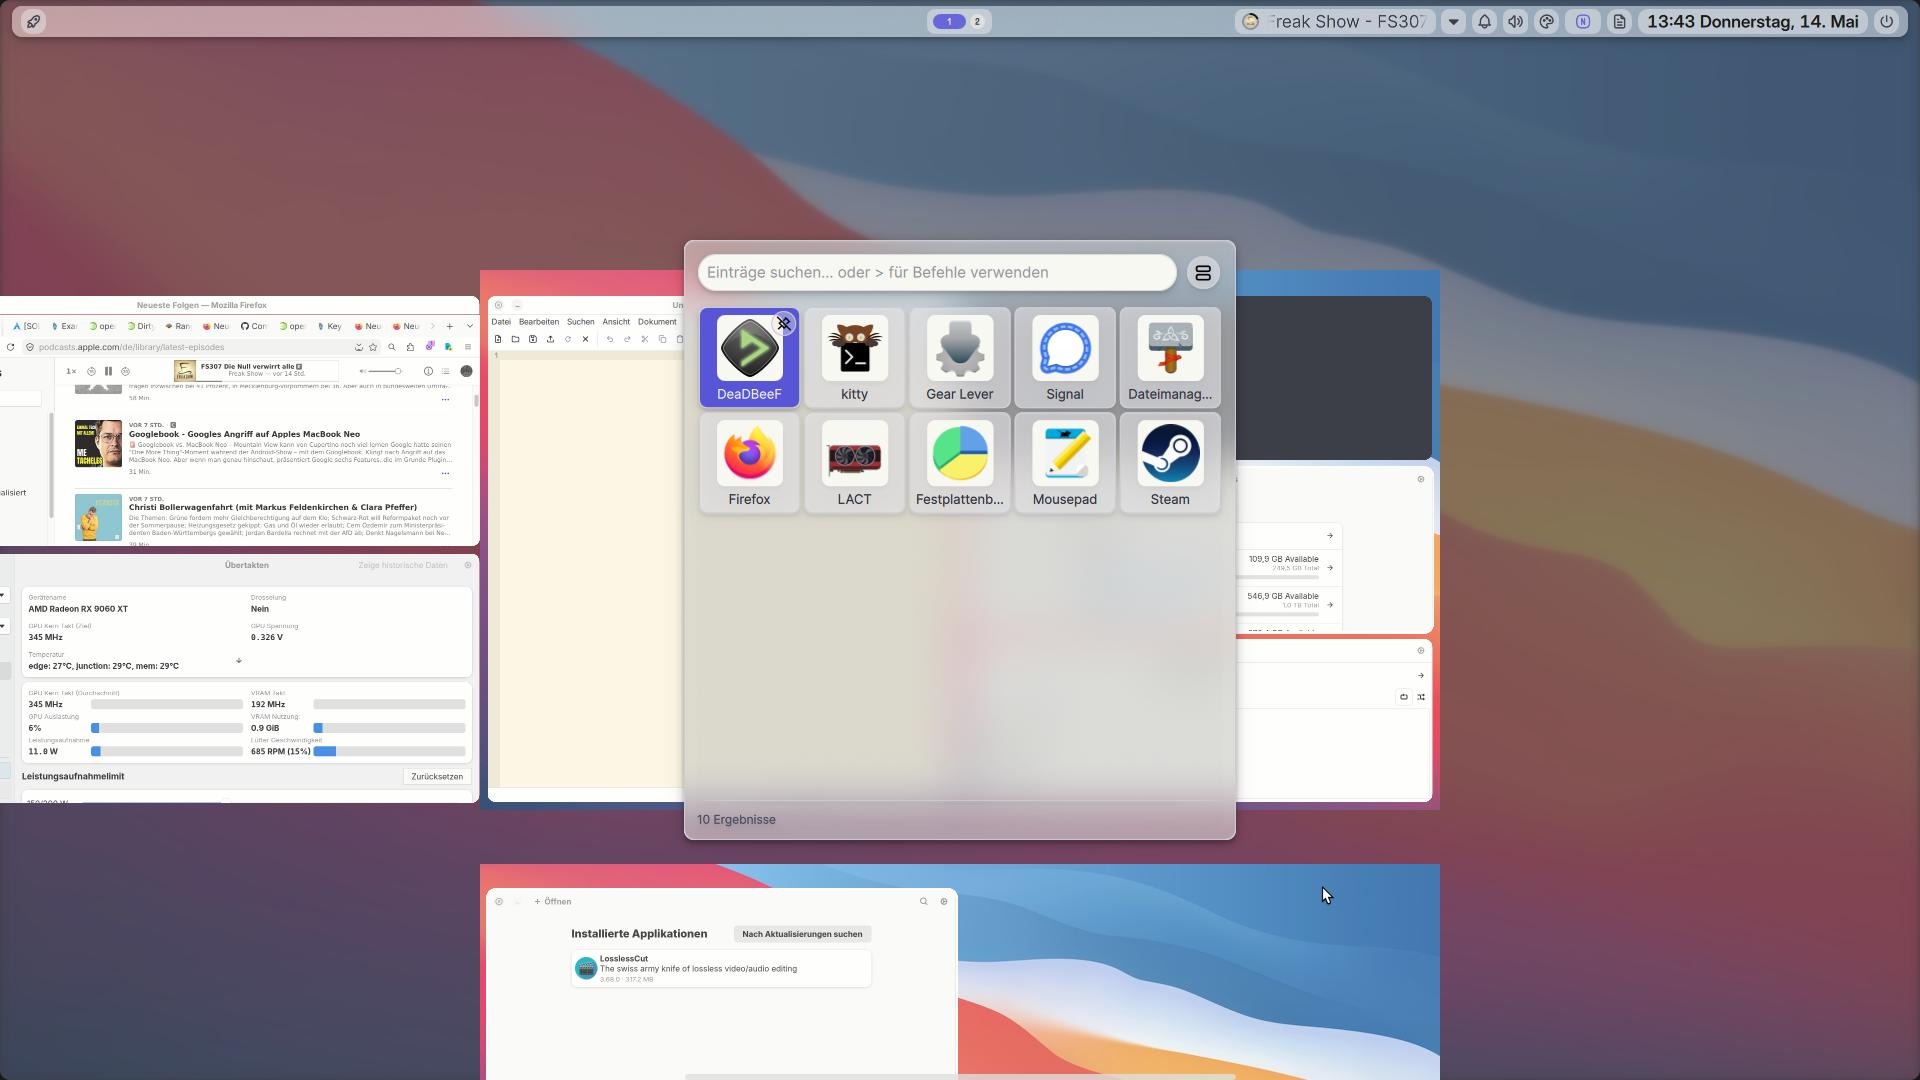Open the 109,9 GB Available disk row
The width and height of the screenshot is (1920, 1080).
1289,567
